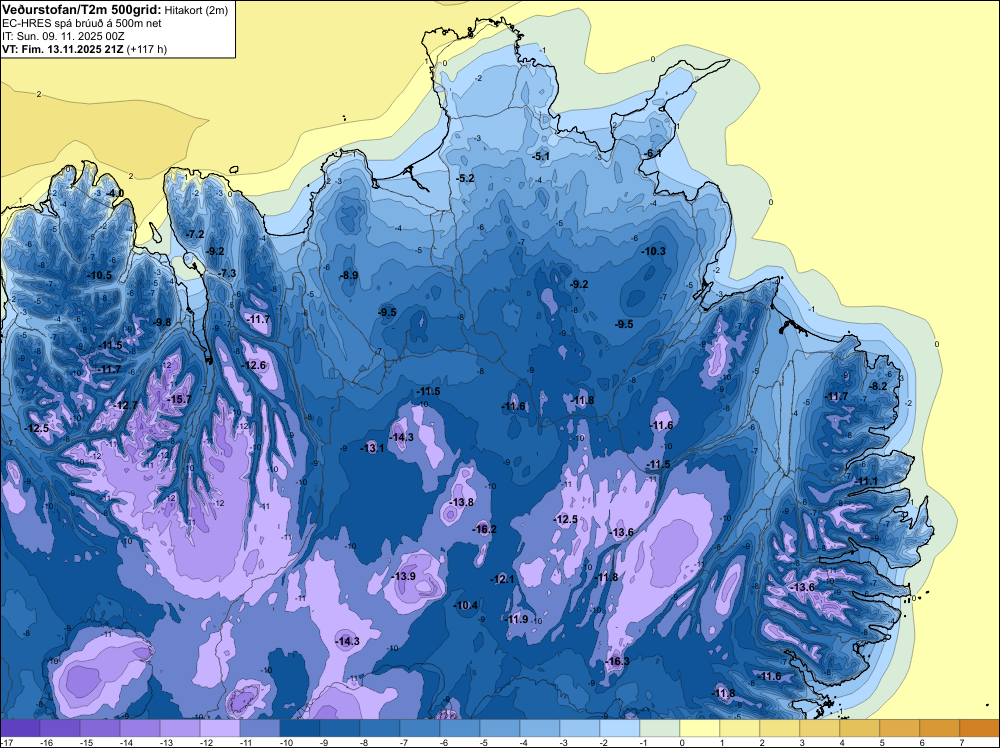Click the tan legend swatch labeled 4
This screenshot has height=748, width=1000.
point(860,728)
